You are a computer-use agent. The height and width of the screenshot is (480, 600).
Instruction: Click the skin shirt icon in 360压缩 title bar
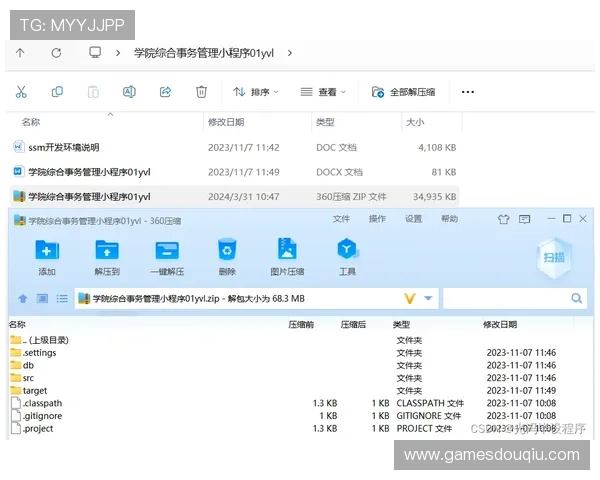point(504,219)
